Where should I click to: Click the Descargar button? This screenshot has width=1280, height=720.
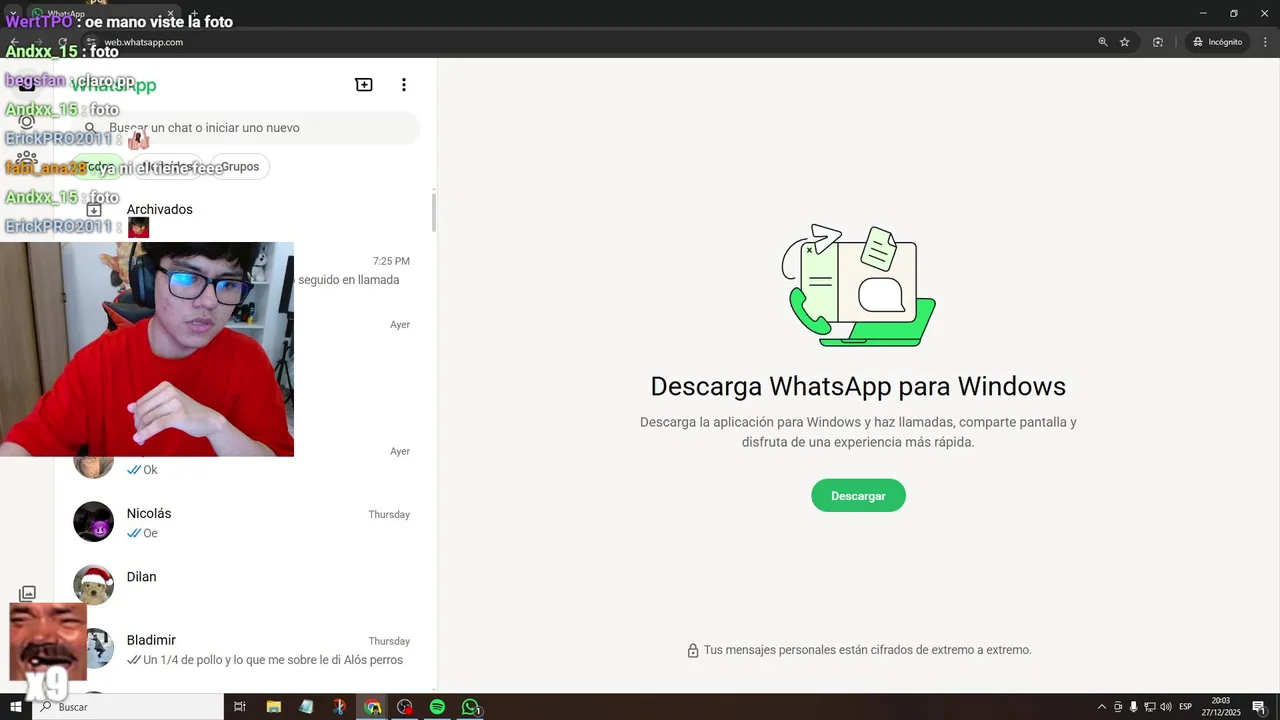click(858, 496)
